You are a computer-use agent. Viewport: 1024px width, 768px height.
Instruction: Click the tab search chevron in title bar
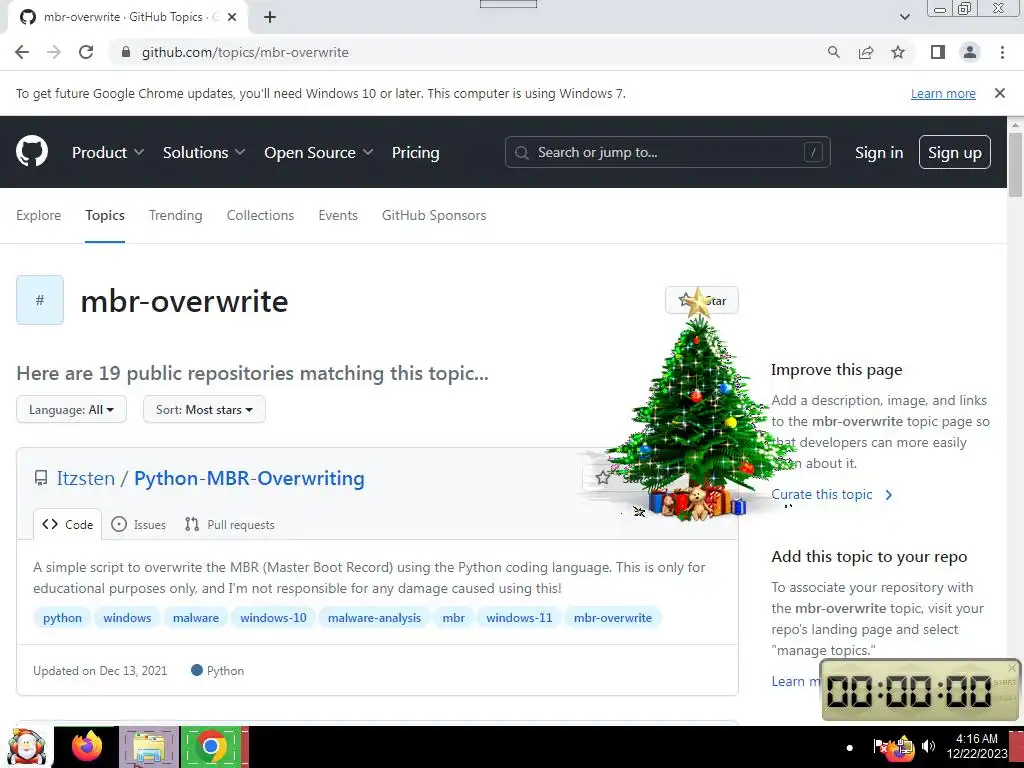[904, 17]
